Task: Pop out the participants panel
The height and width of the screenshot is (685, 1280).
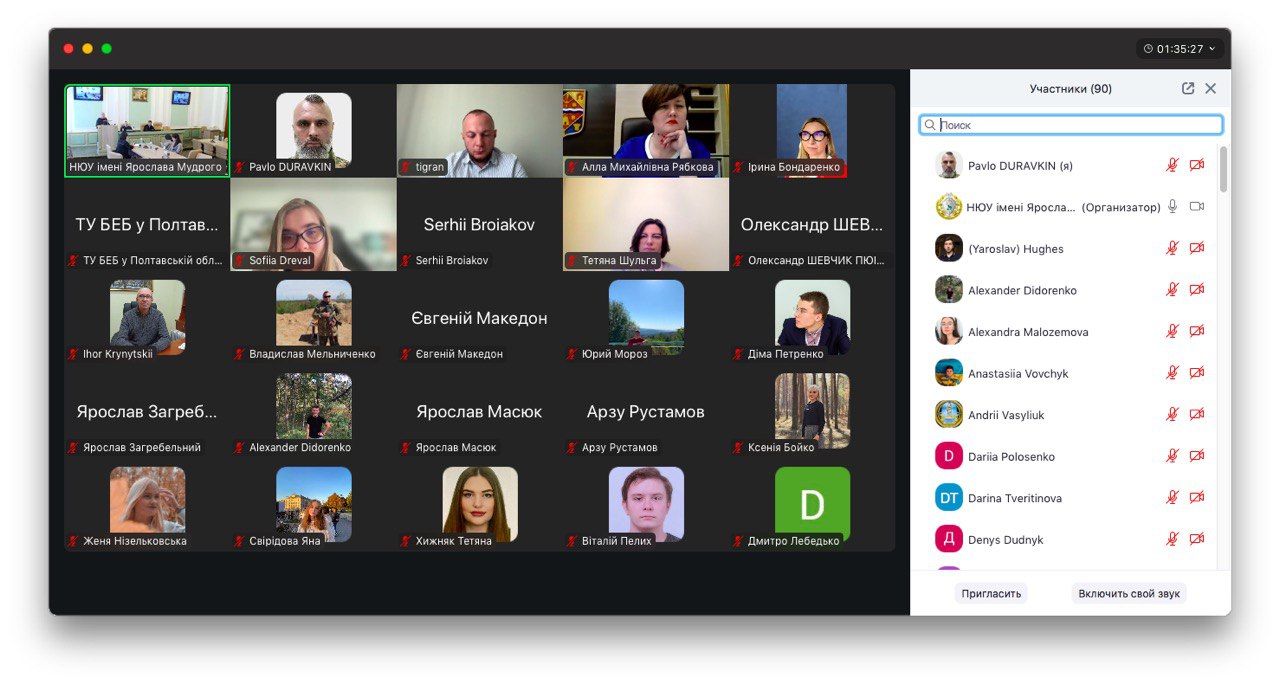Action: pyautogui.click(x=1188, y=88)
